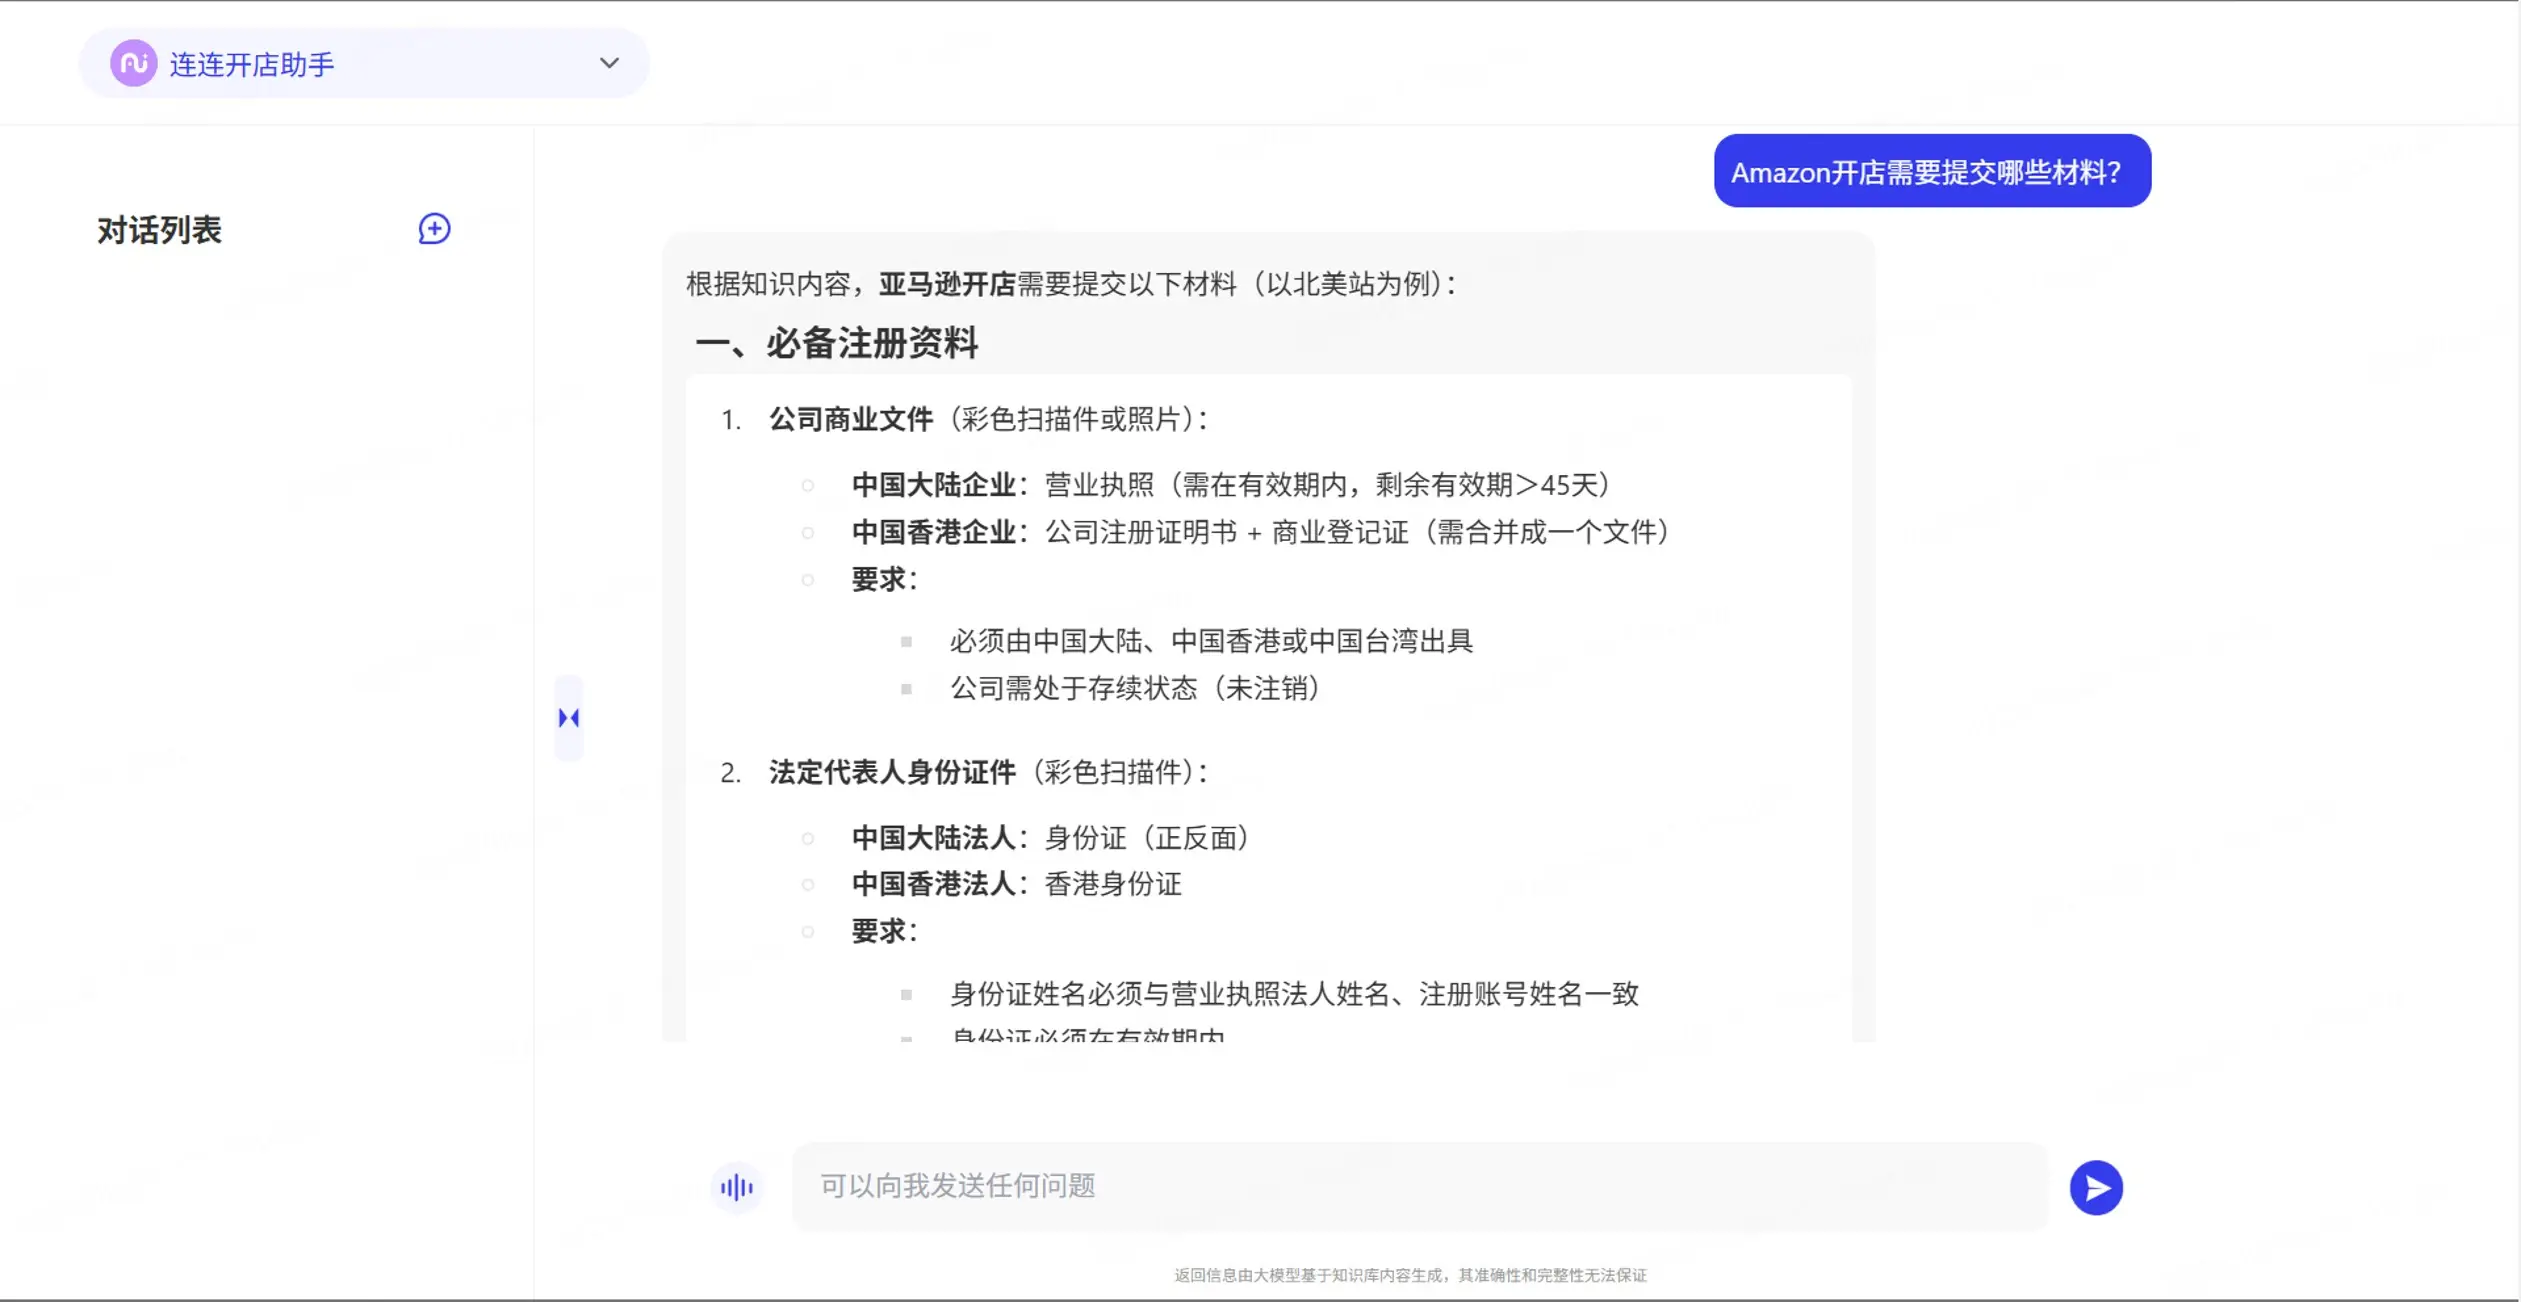Click the 中国香港企业 bullet text
The image size is (2521, 1302).
(x=934, y=532)
